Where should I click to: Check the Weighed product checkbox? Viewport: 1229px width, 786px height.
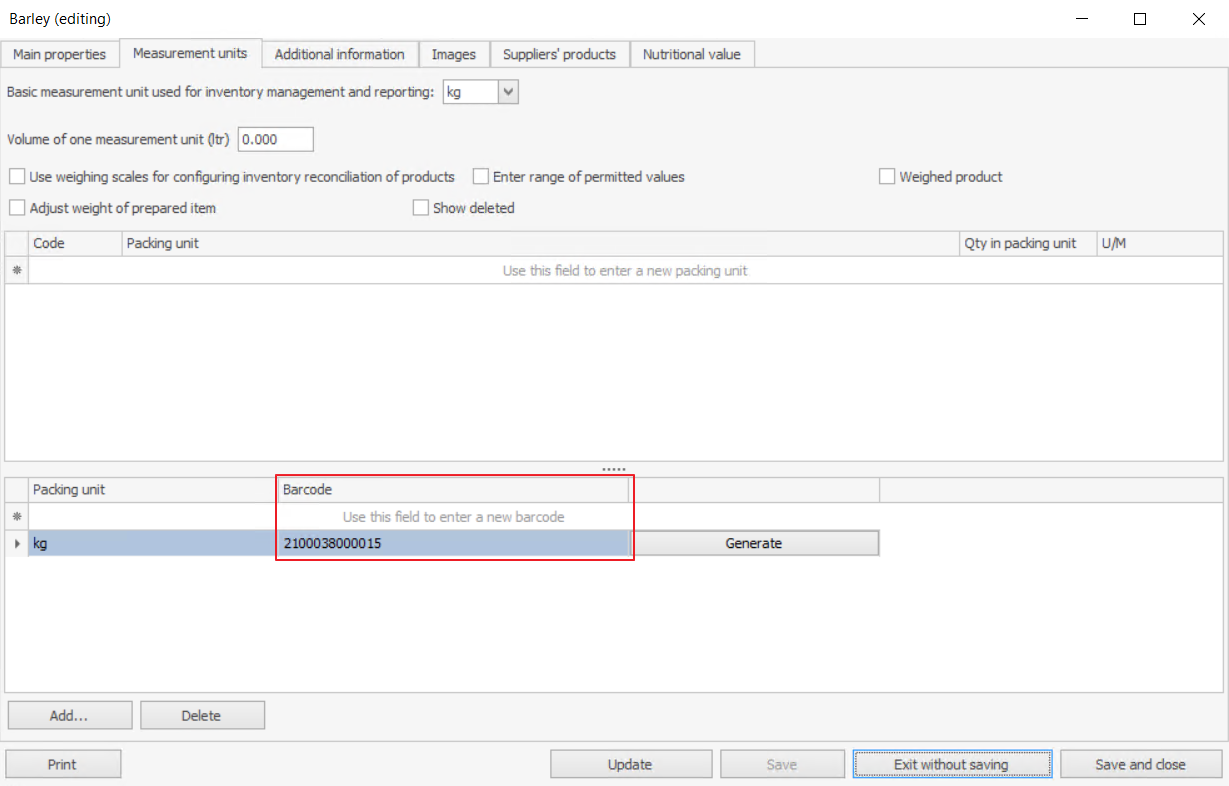pos(887,177)
